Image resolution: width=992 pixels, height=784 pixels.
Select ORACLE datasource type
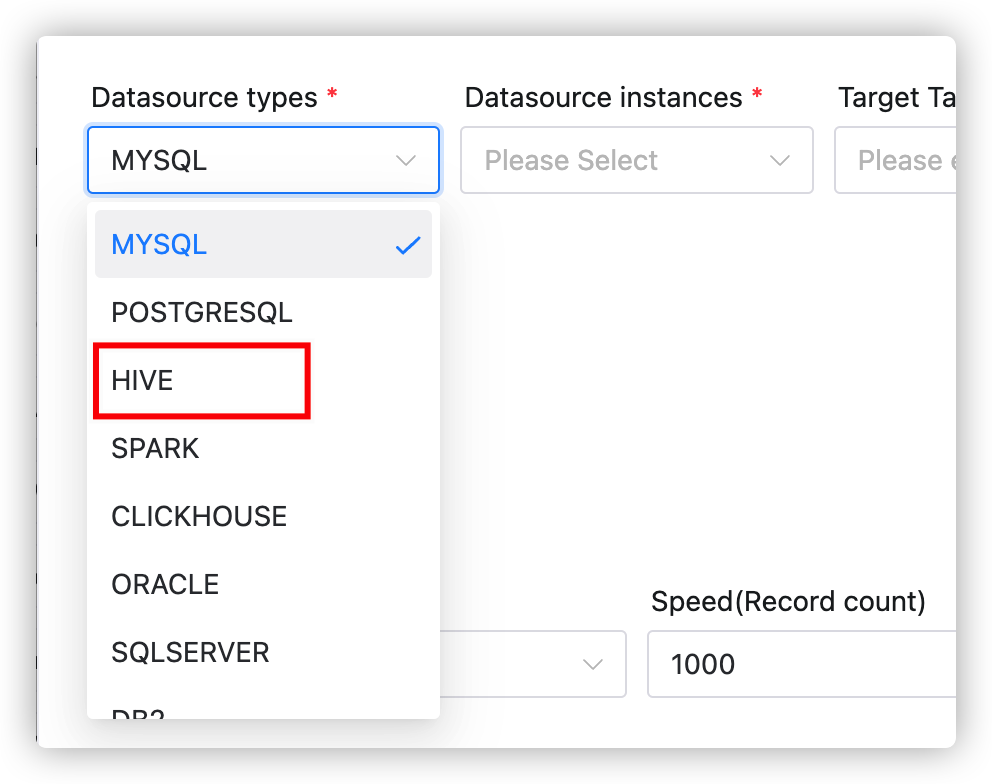(263, 585)
